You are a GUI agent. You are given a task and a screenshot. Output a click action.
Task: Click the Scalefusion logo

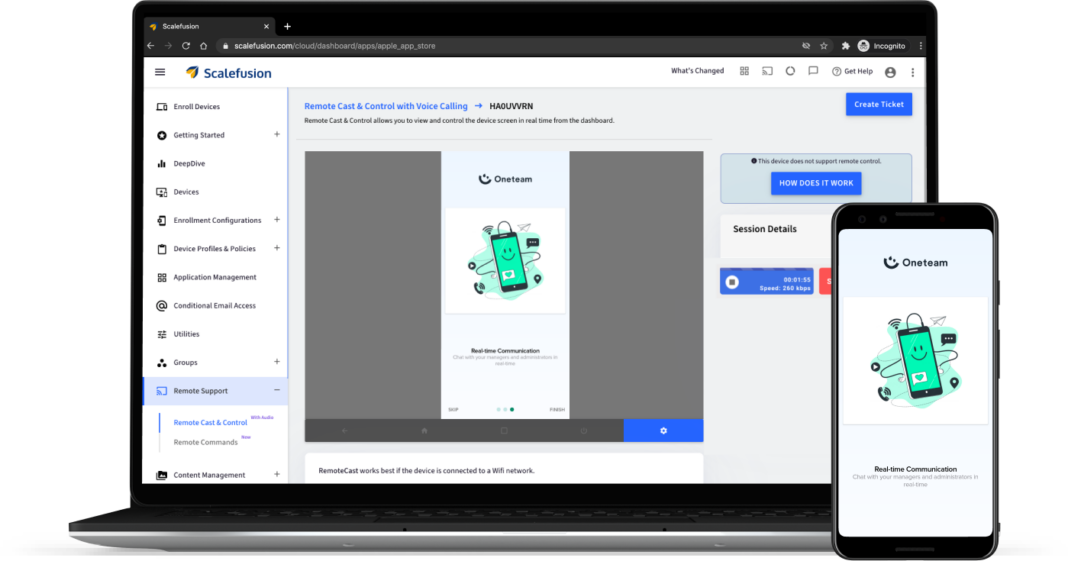(229, 73)
